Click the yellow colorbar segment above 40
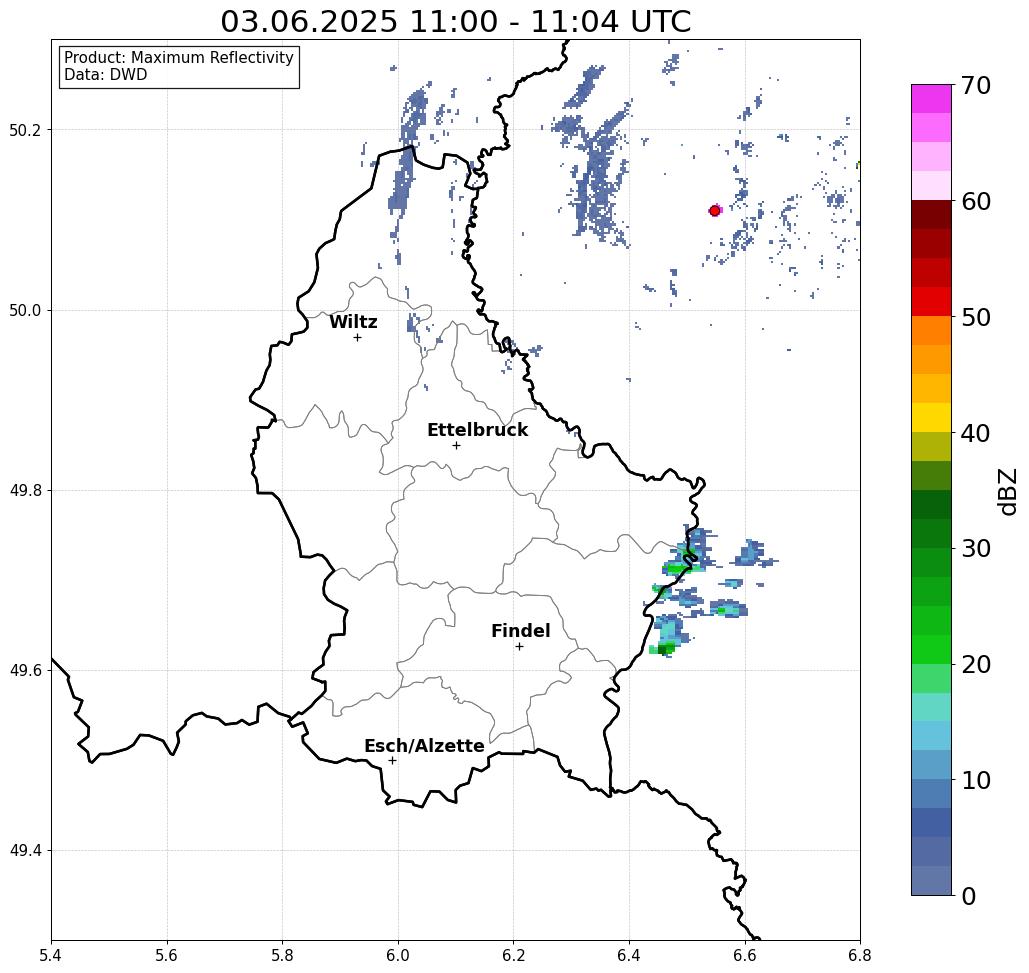This screenshot has width=1029, height=973. pos(931,417)
